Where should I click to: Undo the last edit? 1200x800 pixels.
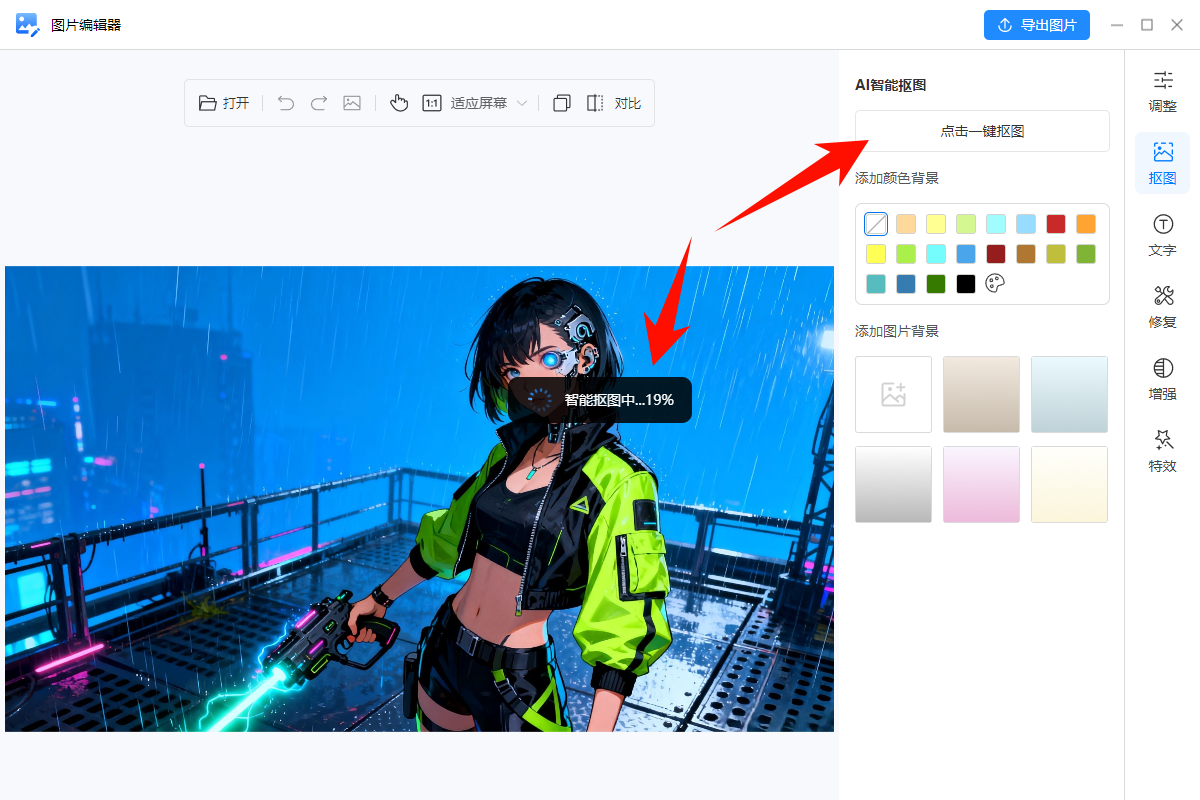point(286,103)
